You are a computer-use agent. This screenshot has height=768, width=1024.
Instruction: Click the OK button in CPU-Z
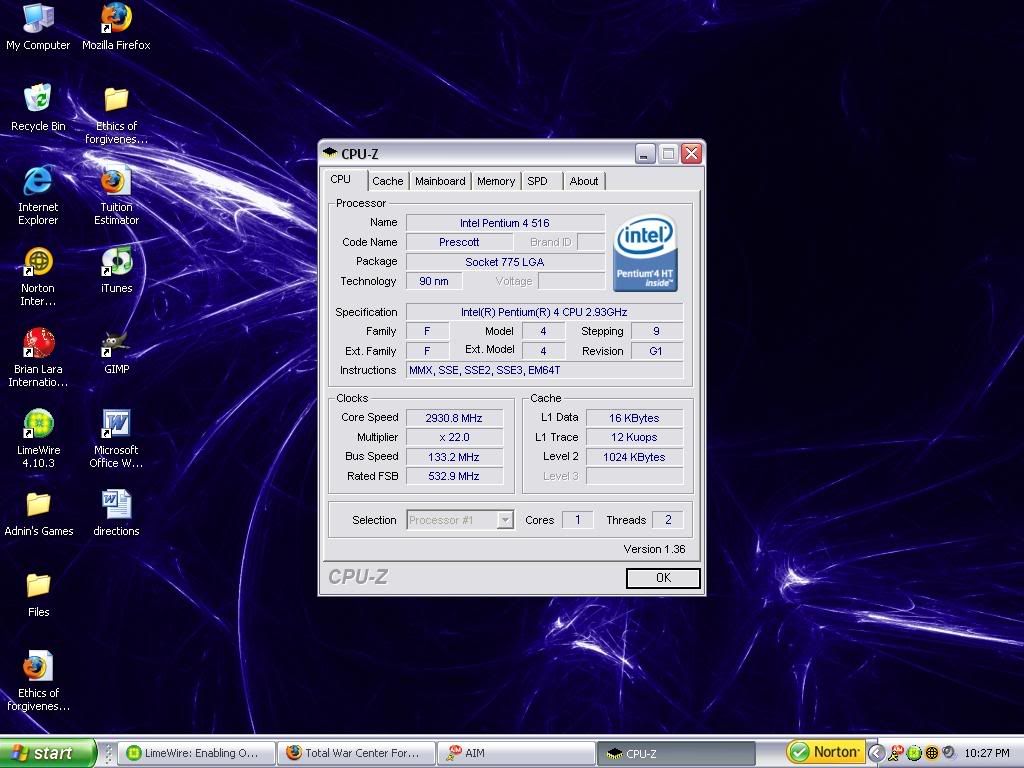(663, 578)
